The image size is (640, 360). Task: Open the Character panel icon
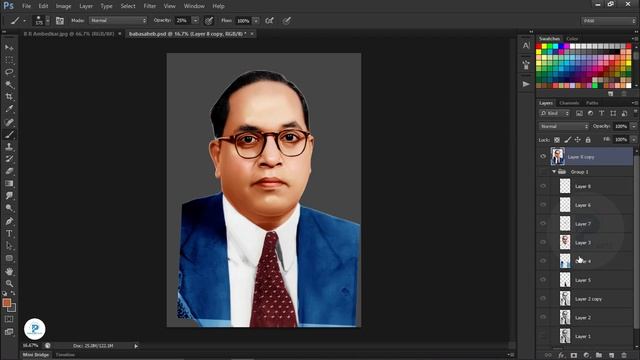(x=526, y=46)
